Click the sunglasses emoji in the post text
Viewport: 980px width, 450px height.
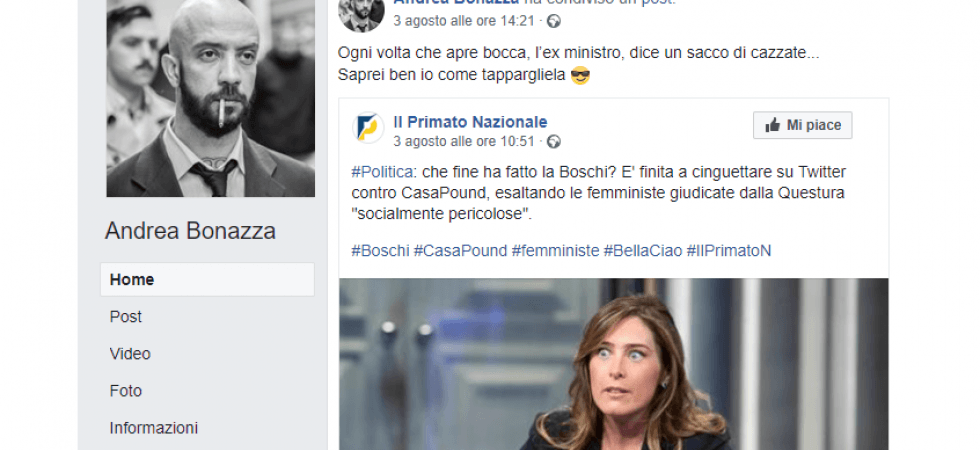point(580,76)
